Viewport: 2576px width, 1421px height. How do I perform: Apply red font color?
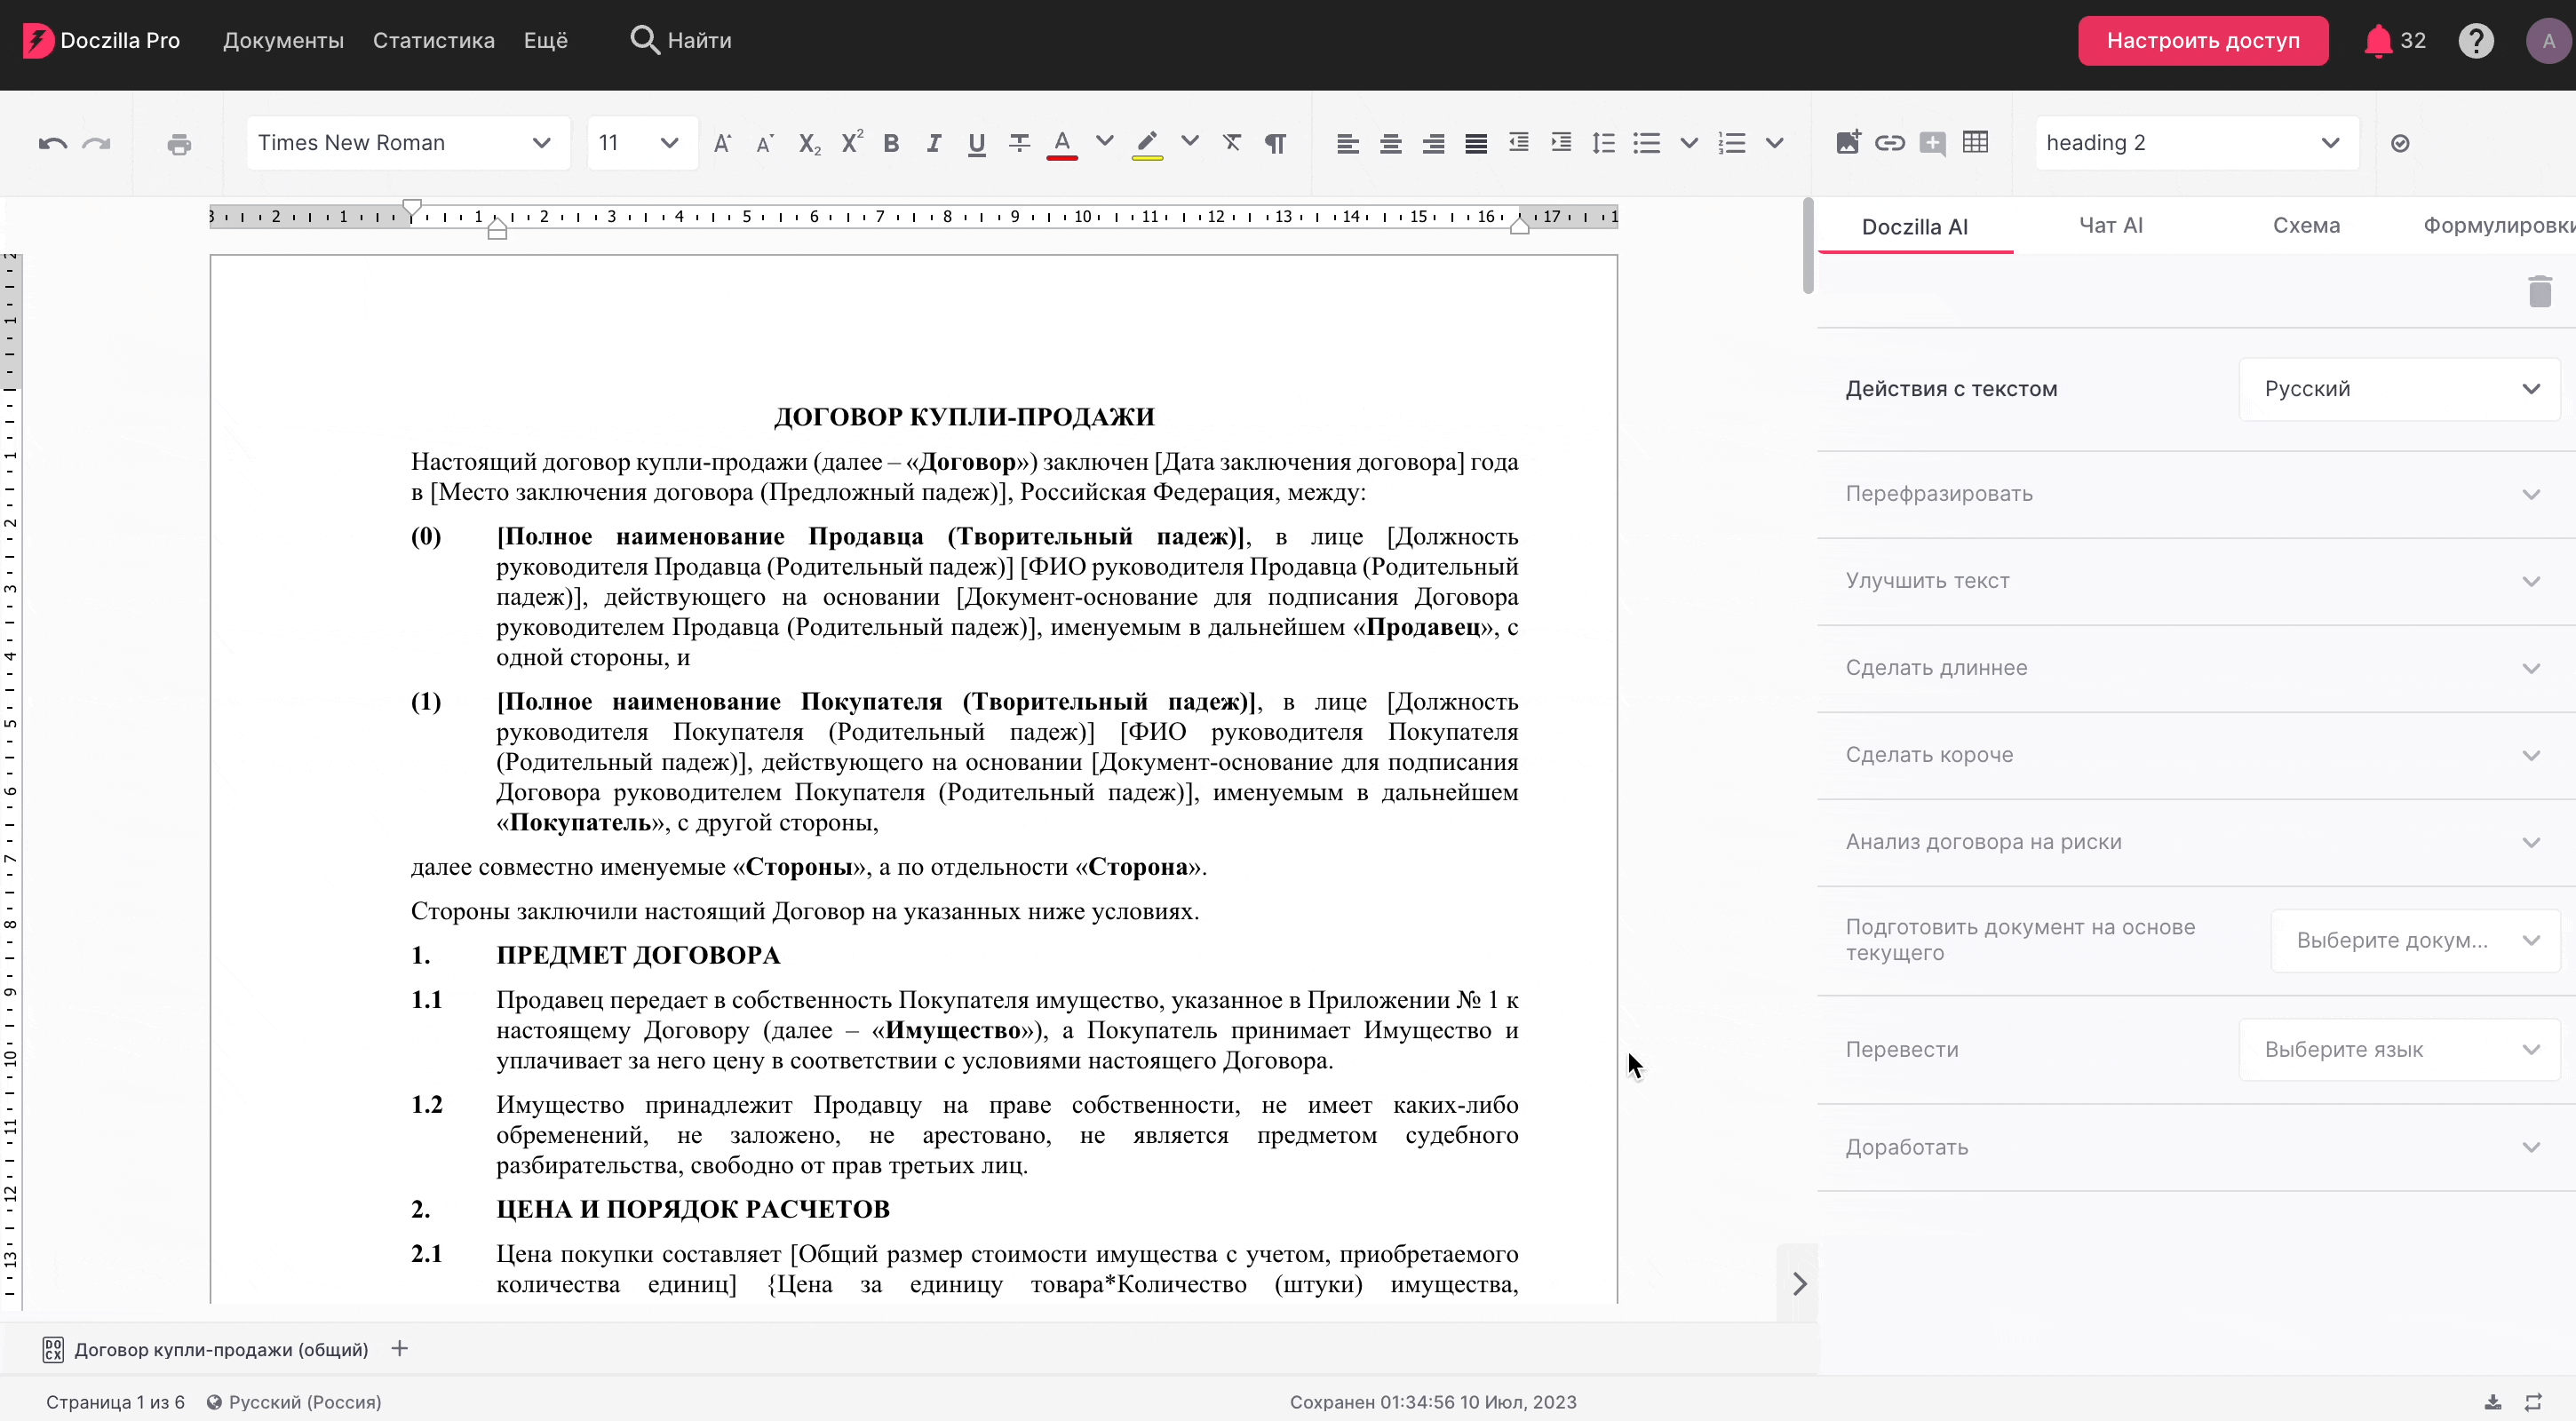(x=1062, y=144)
